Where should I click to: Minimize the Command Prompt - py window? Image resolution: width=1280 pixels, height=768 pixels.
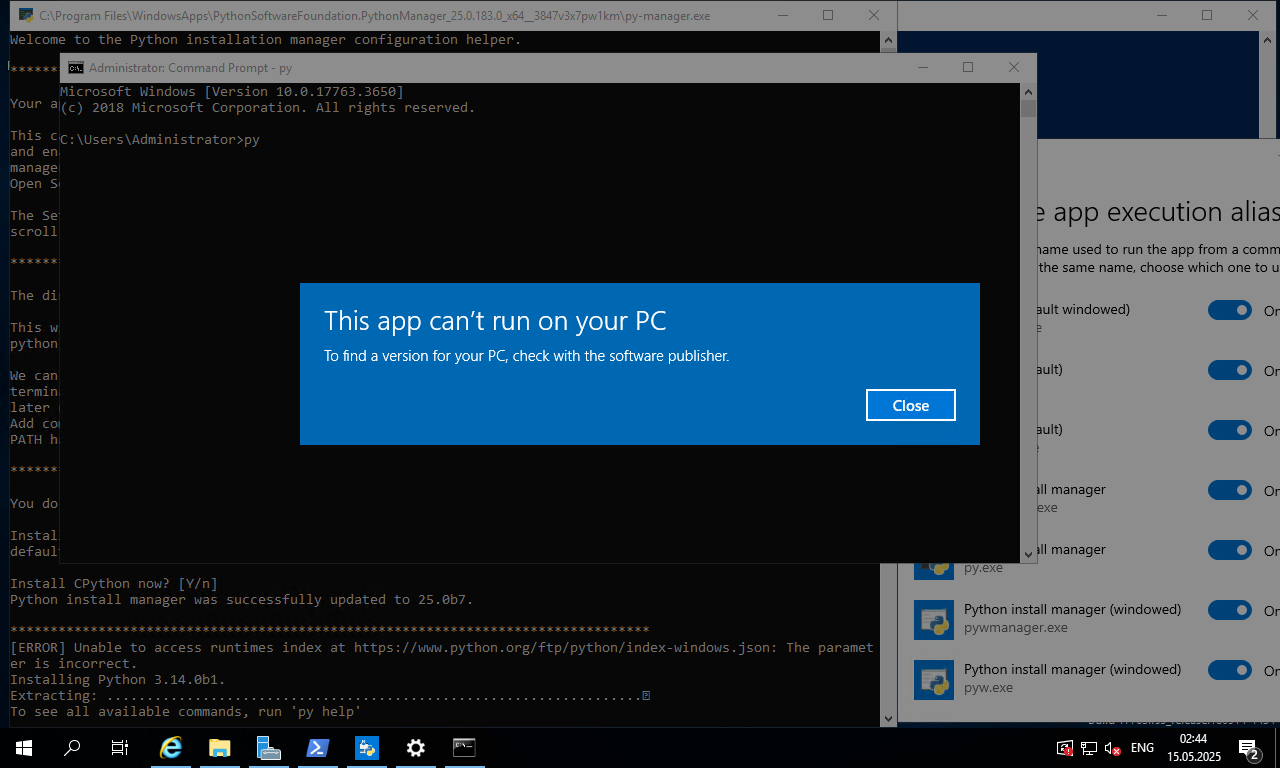tap(922, 67)
